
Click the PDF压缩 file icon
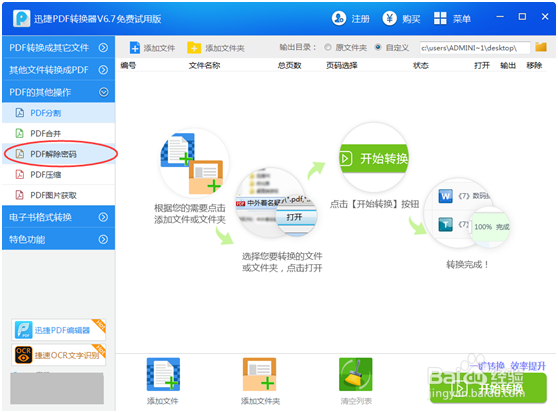click(20, 175)
